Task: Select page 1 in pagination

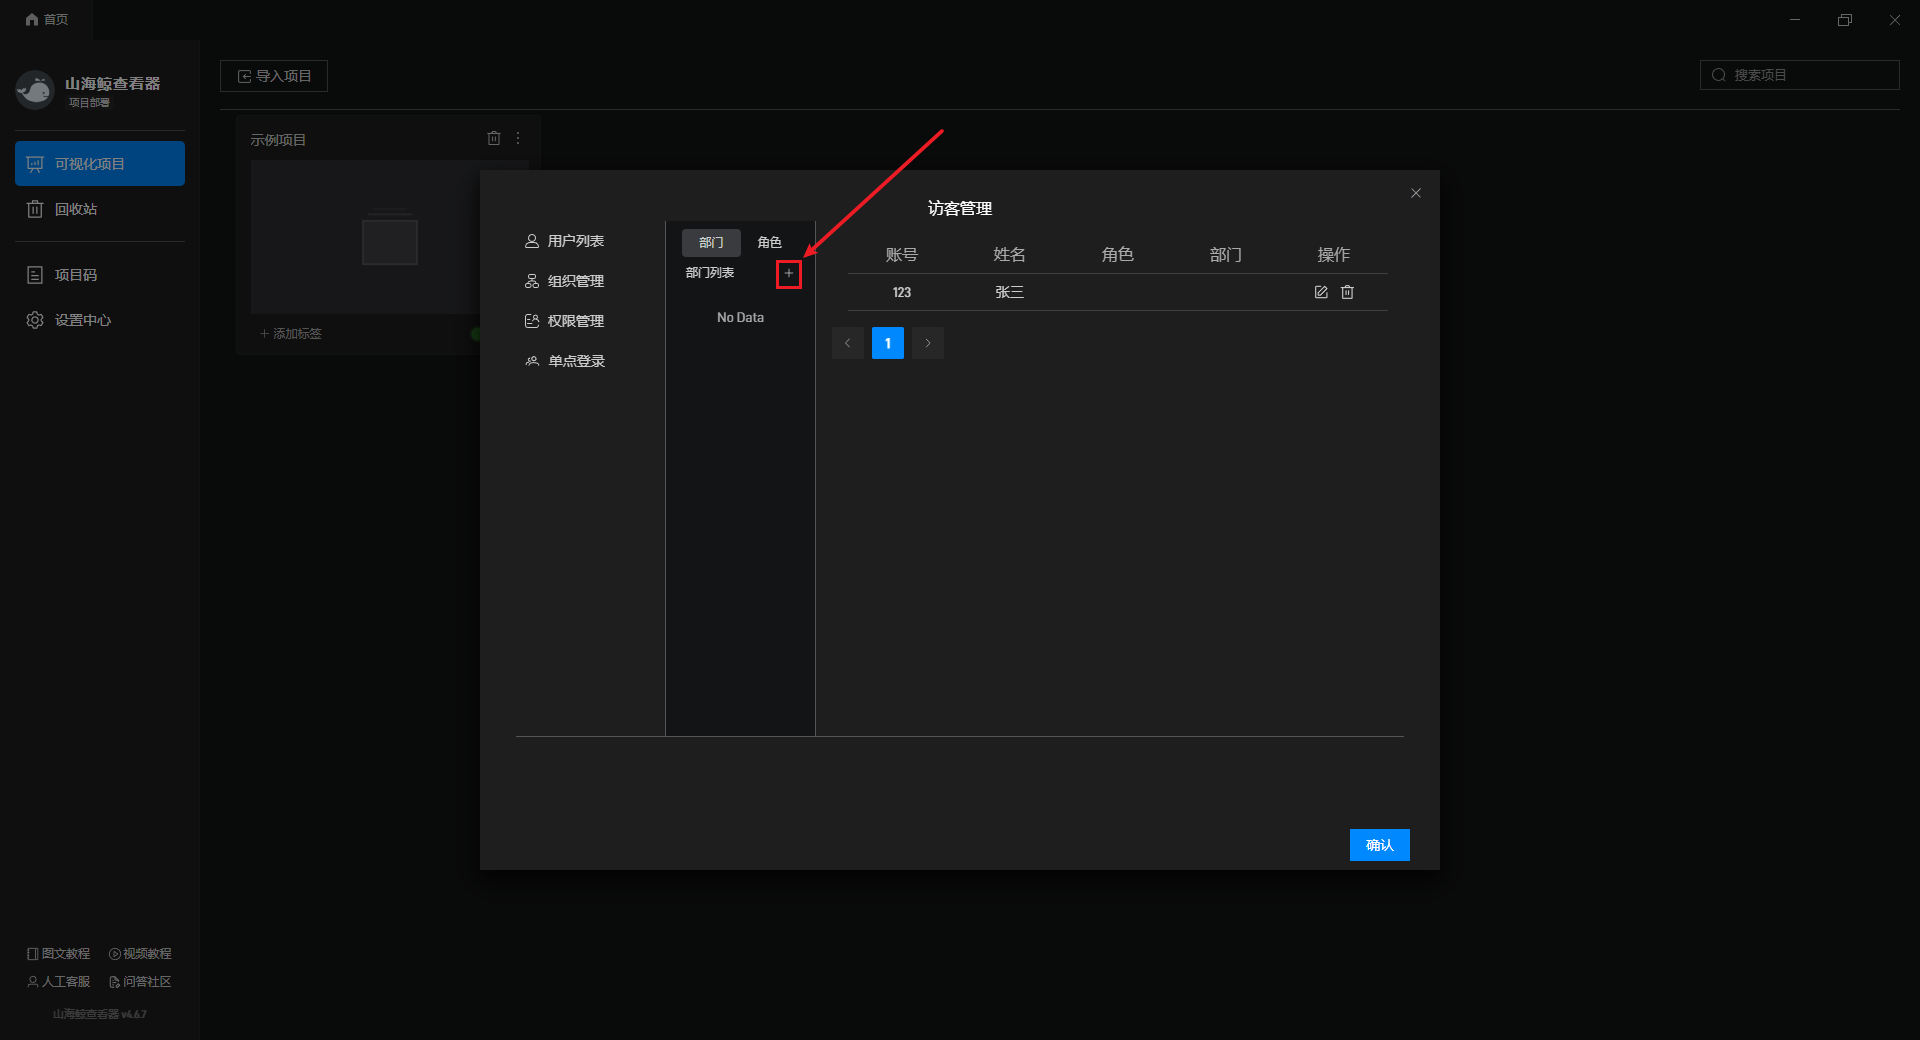Action: [887, 343]
